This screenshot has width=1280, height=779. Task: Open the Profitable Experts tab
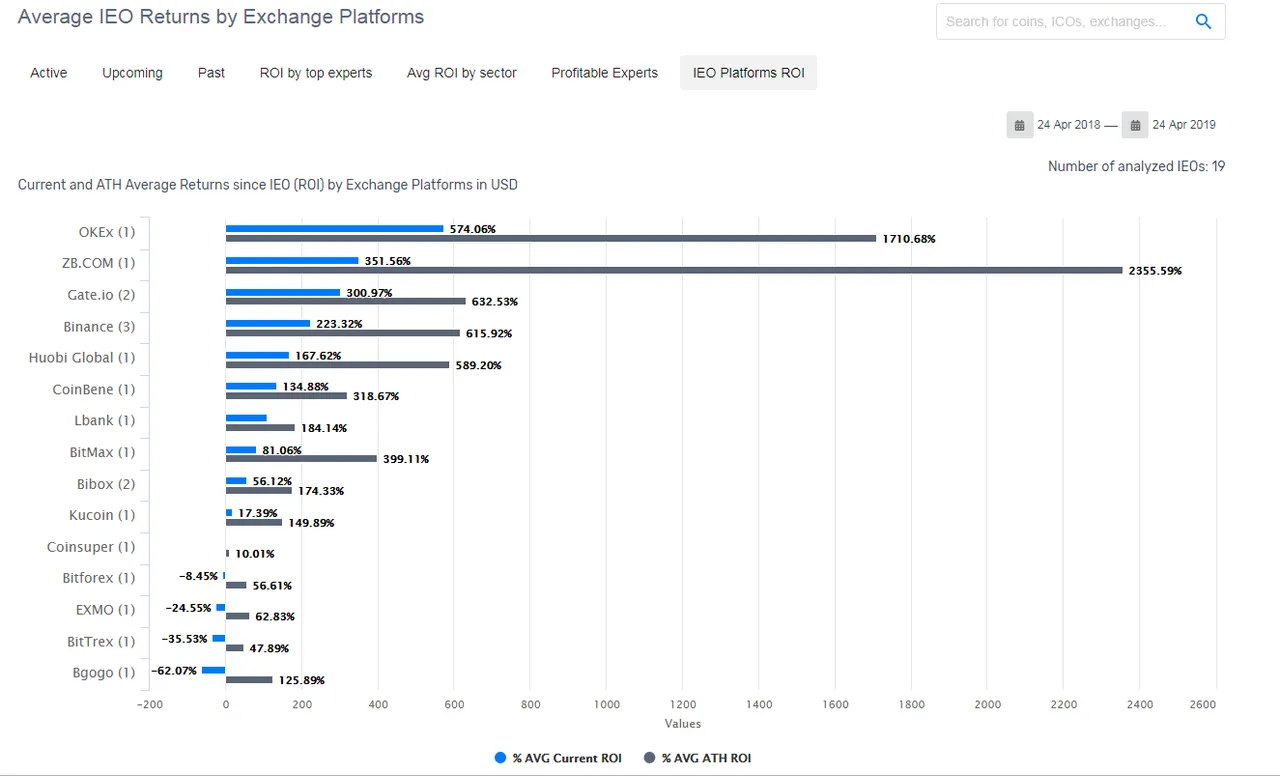(605, 73)
